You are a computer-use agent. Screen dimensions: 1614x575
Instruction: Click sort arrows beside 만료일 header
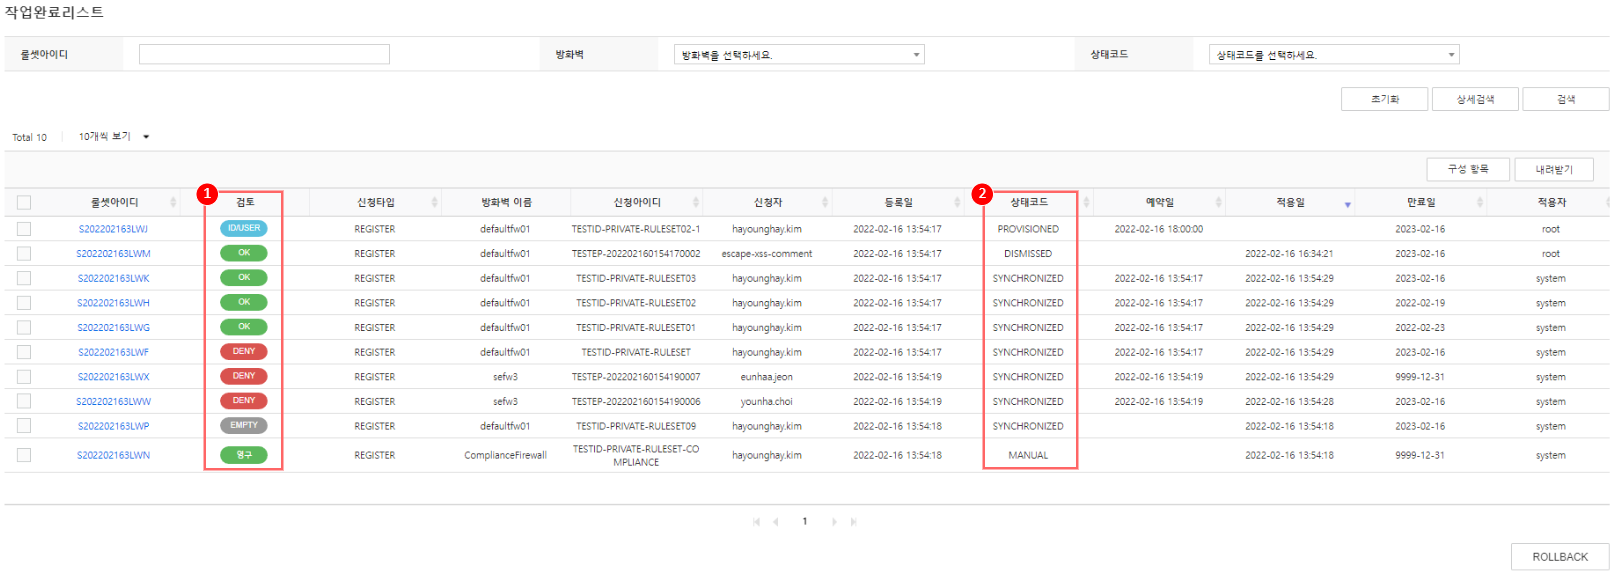pos(1480,203)
